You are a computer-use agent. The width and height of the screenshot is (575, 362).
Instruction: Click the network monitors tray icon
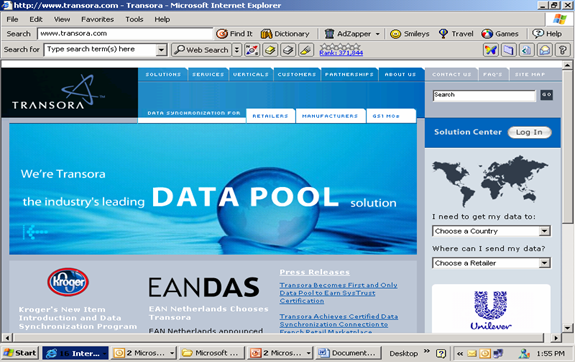(x=498, y=354)
